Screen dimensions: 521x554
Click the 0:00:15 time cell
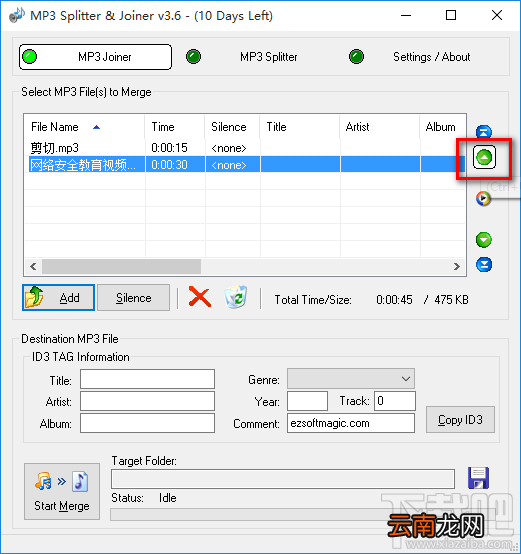pyautogui.click(x=170, y=148)
